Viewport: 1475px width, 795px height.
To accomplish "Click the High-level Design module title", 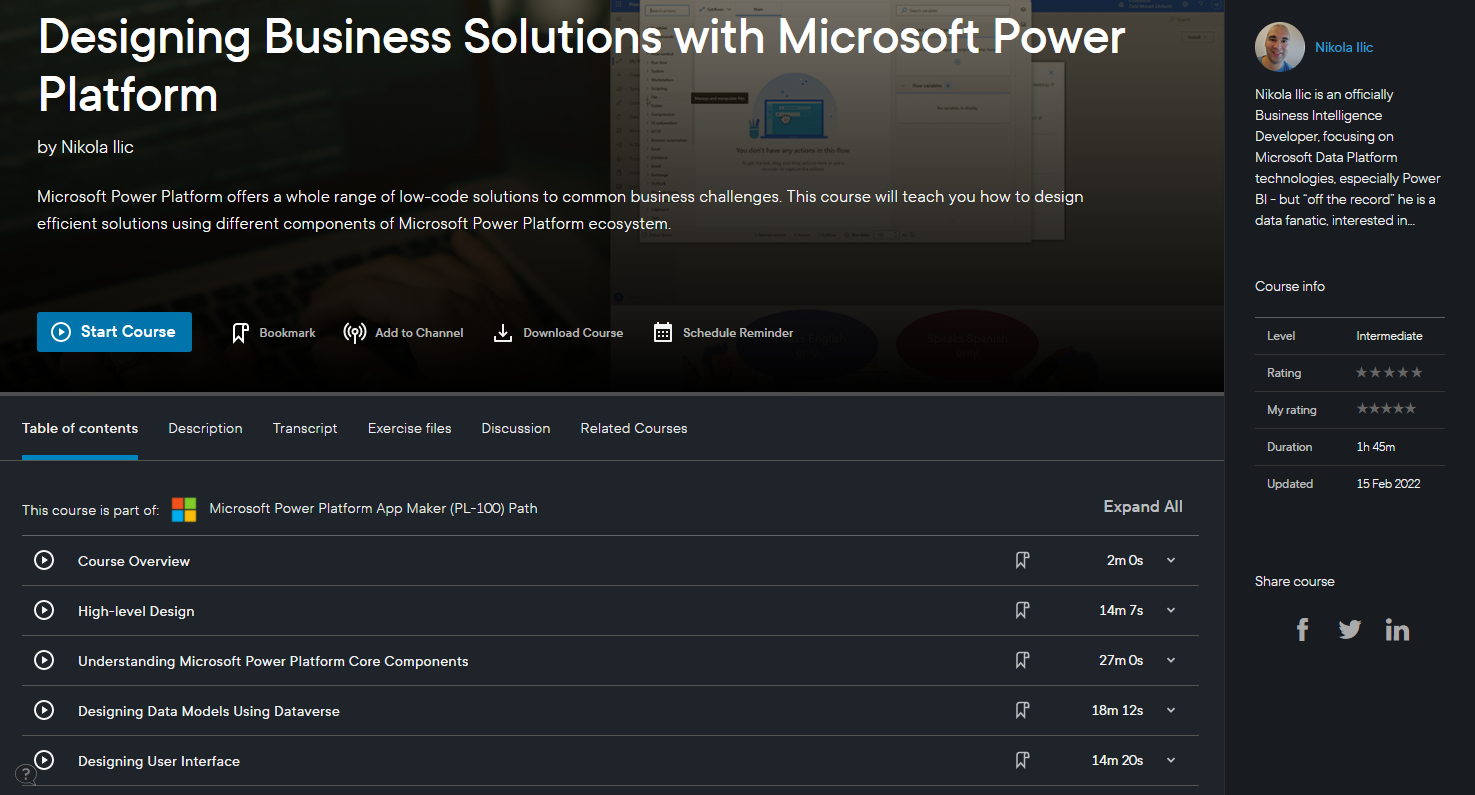I will pos(136,611).
